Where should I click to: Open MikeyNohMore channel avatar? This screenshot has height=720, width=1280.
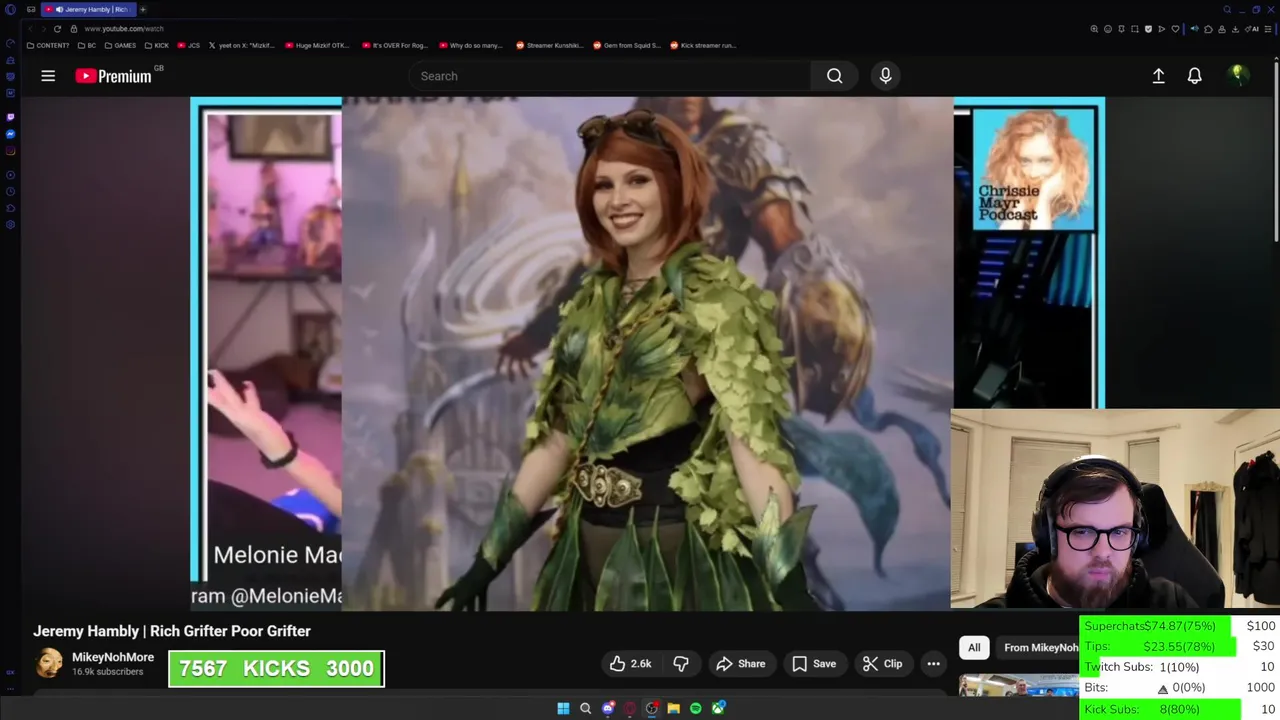(x=49, y=663)
